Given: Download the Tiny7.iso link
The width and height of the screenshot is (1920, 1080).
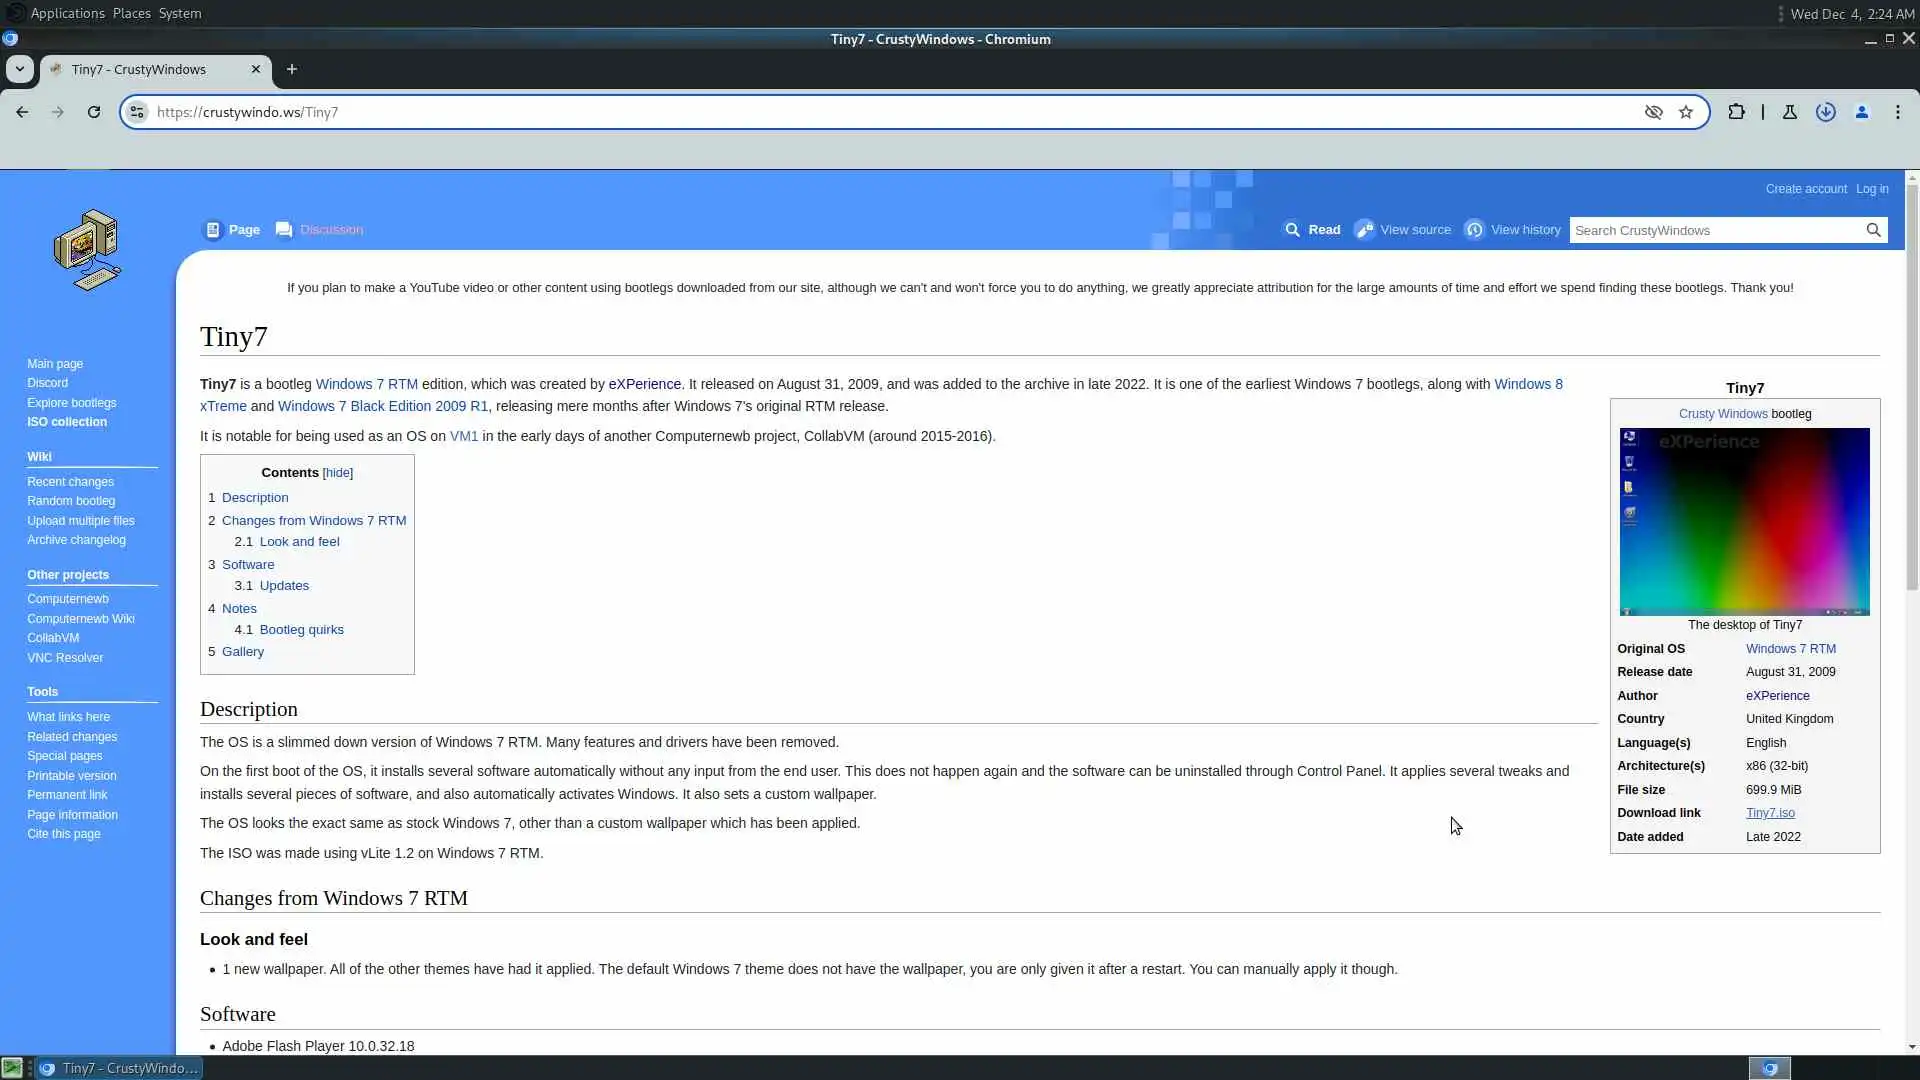Looking at the screenshot, I should tap(1770, 813).
